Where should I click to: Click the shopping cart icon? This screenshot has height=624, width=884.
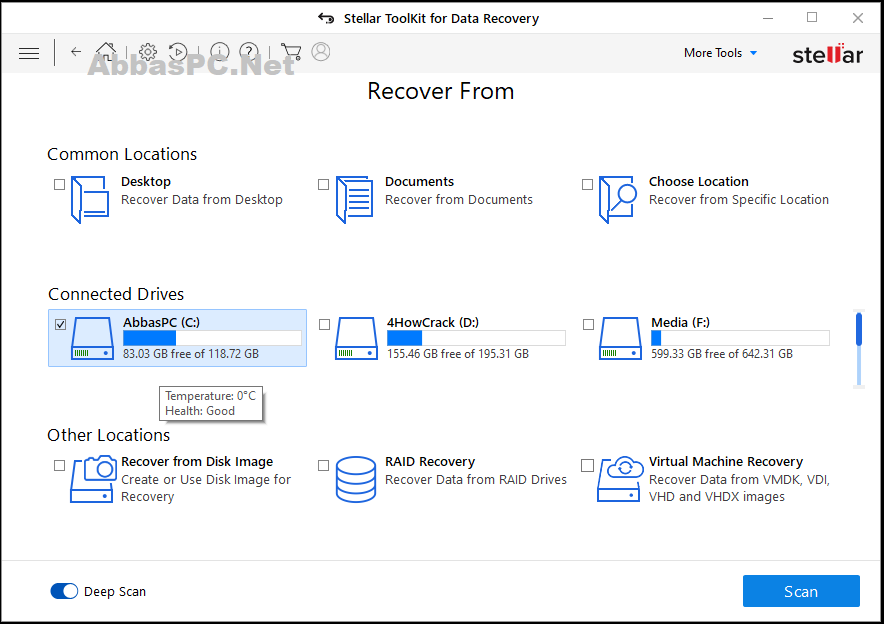click(290, 52)
